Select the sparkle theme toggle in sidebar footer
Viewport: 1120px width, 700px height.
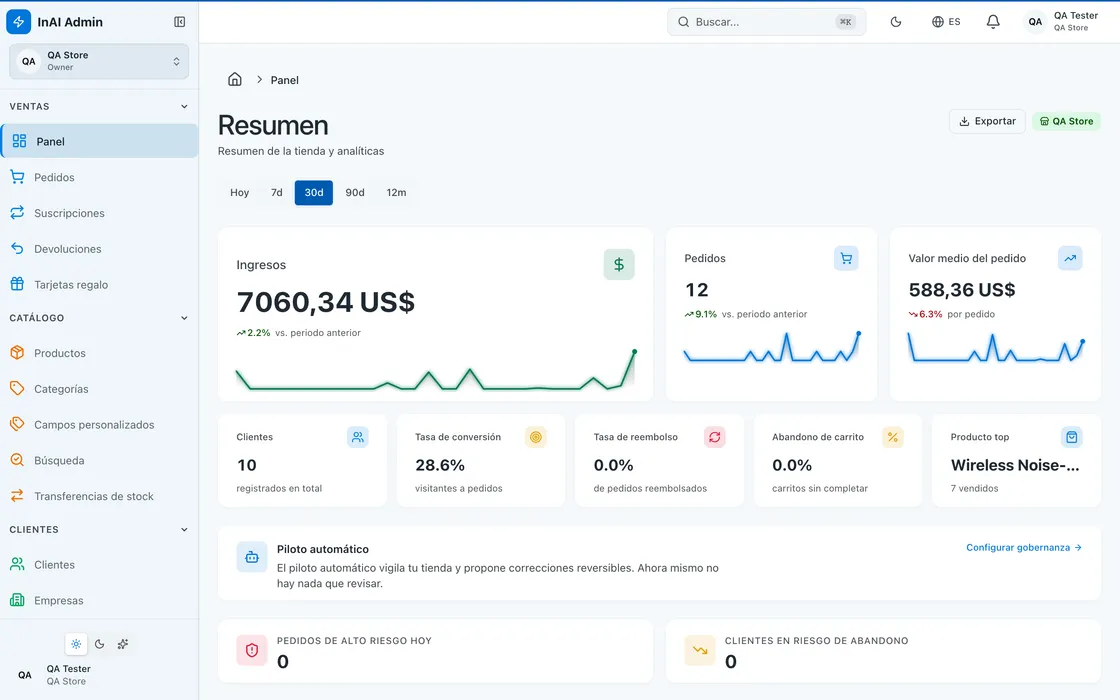[x=123, y=644]
